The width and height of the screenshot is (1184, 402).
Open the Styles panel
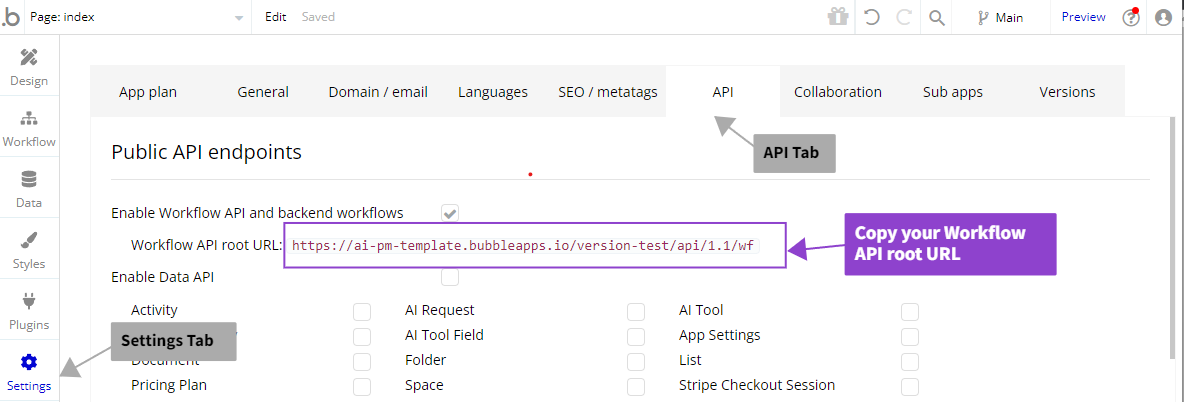click(x=29, y=250)
